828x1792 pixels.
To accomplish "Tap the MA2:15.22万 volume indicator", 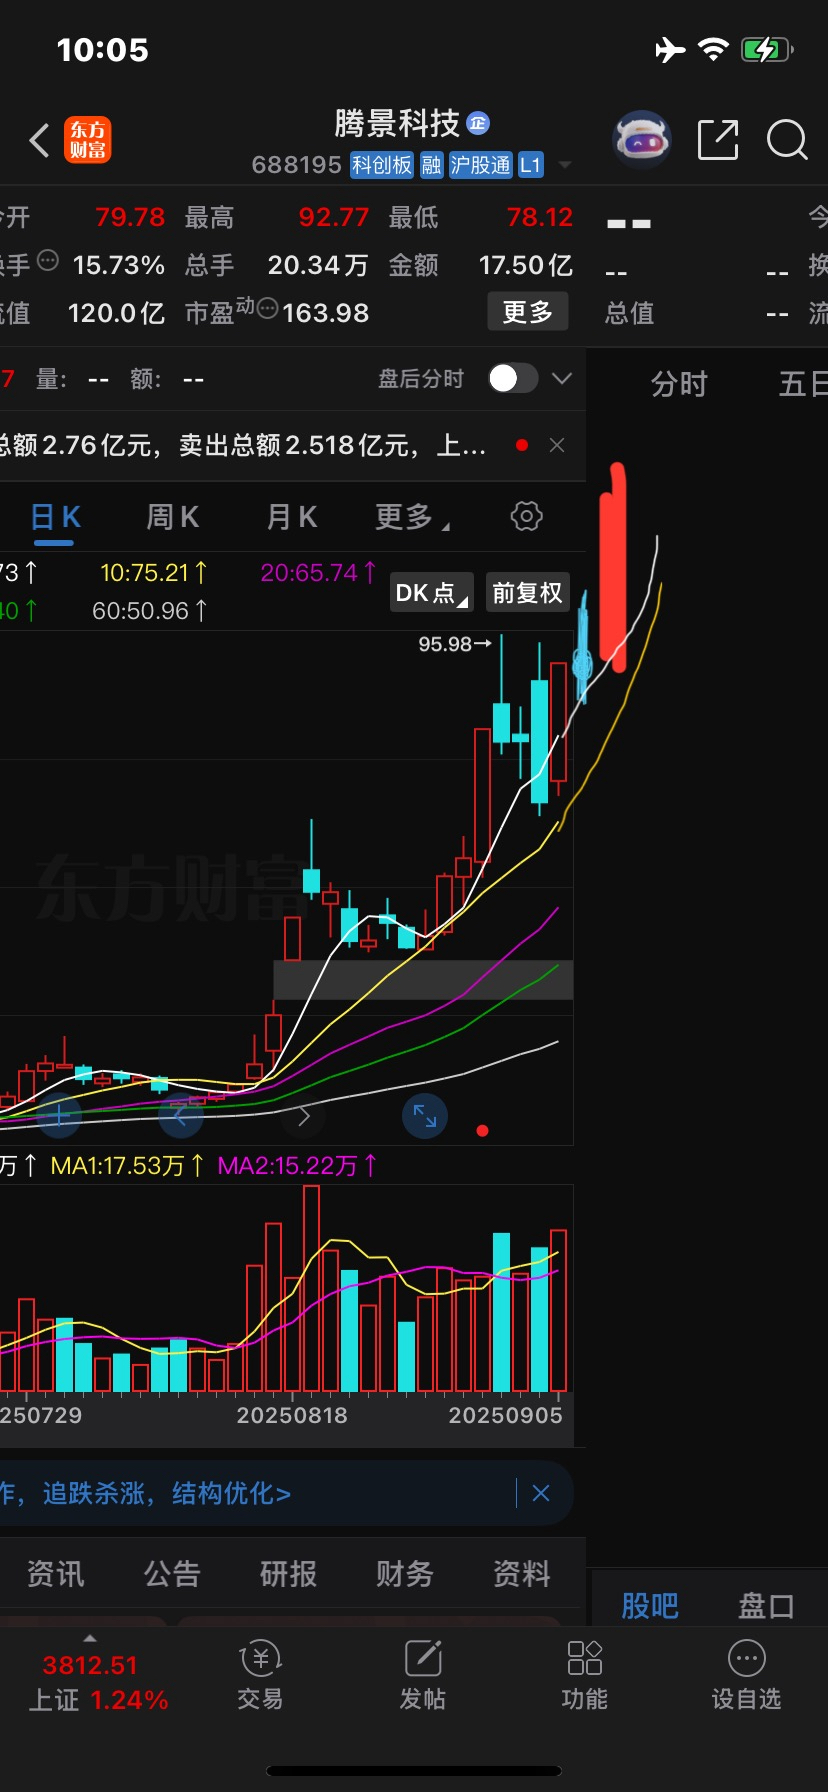I will (x=297, y=1165).
